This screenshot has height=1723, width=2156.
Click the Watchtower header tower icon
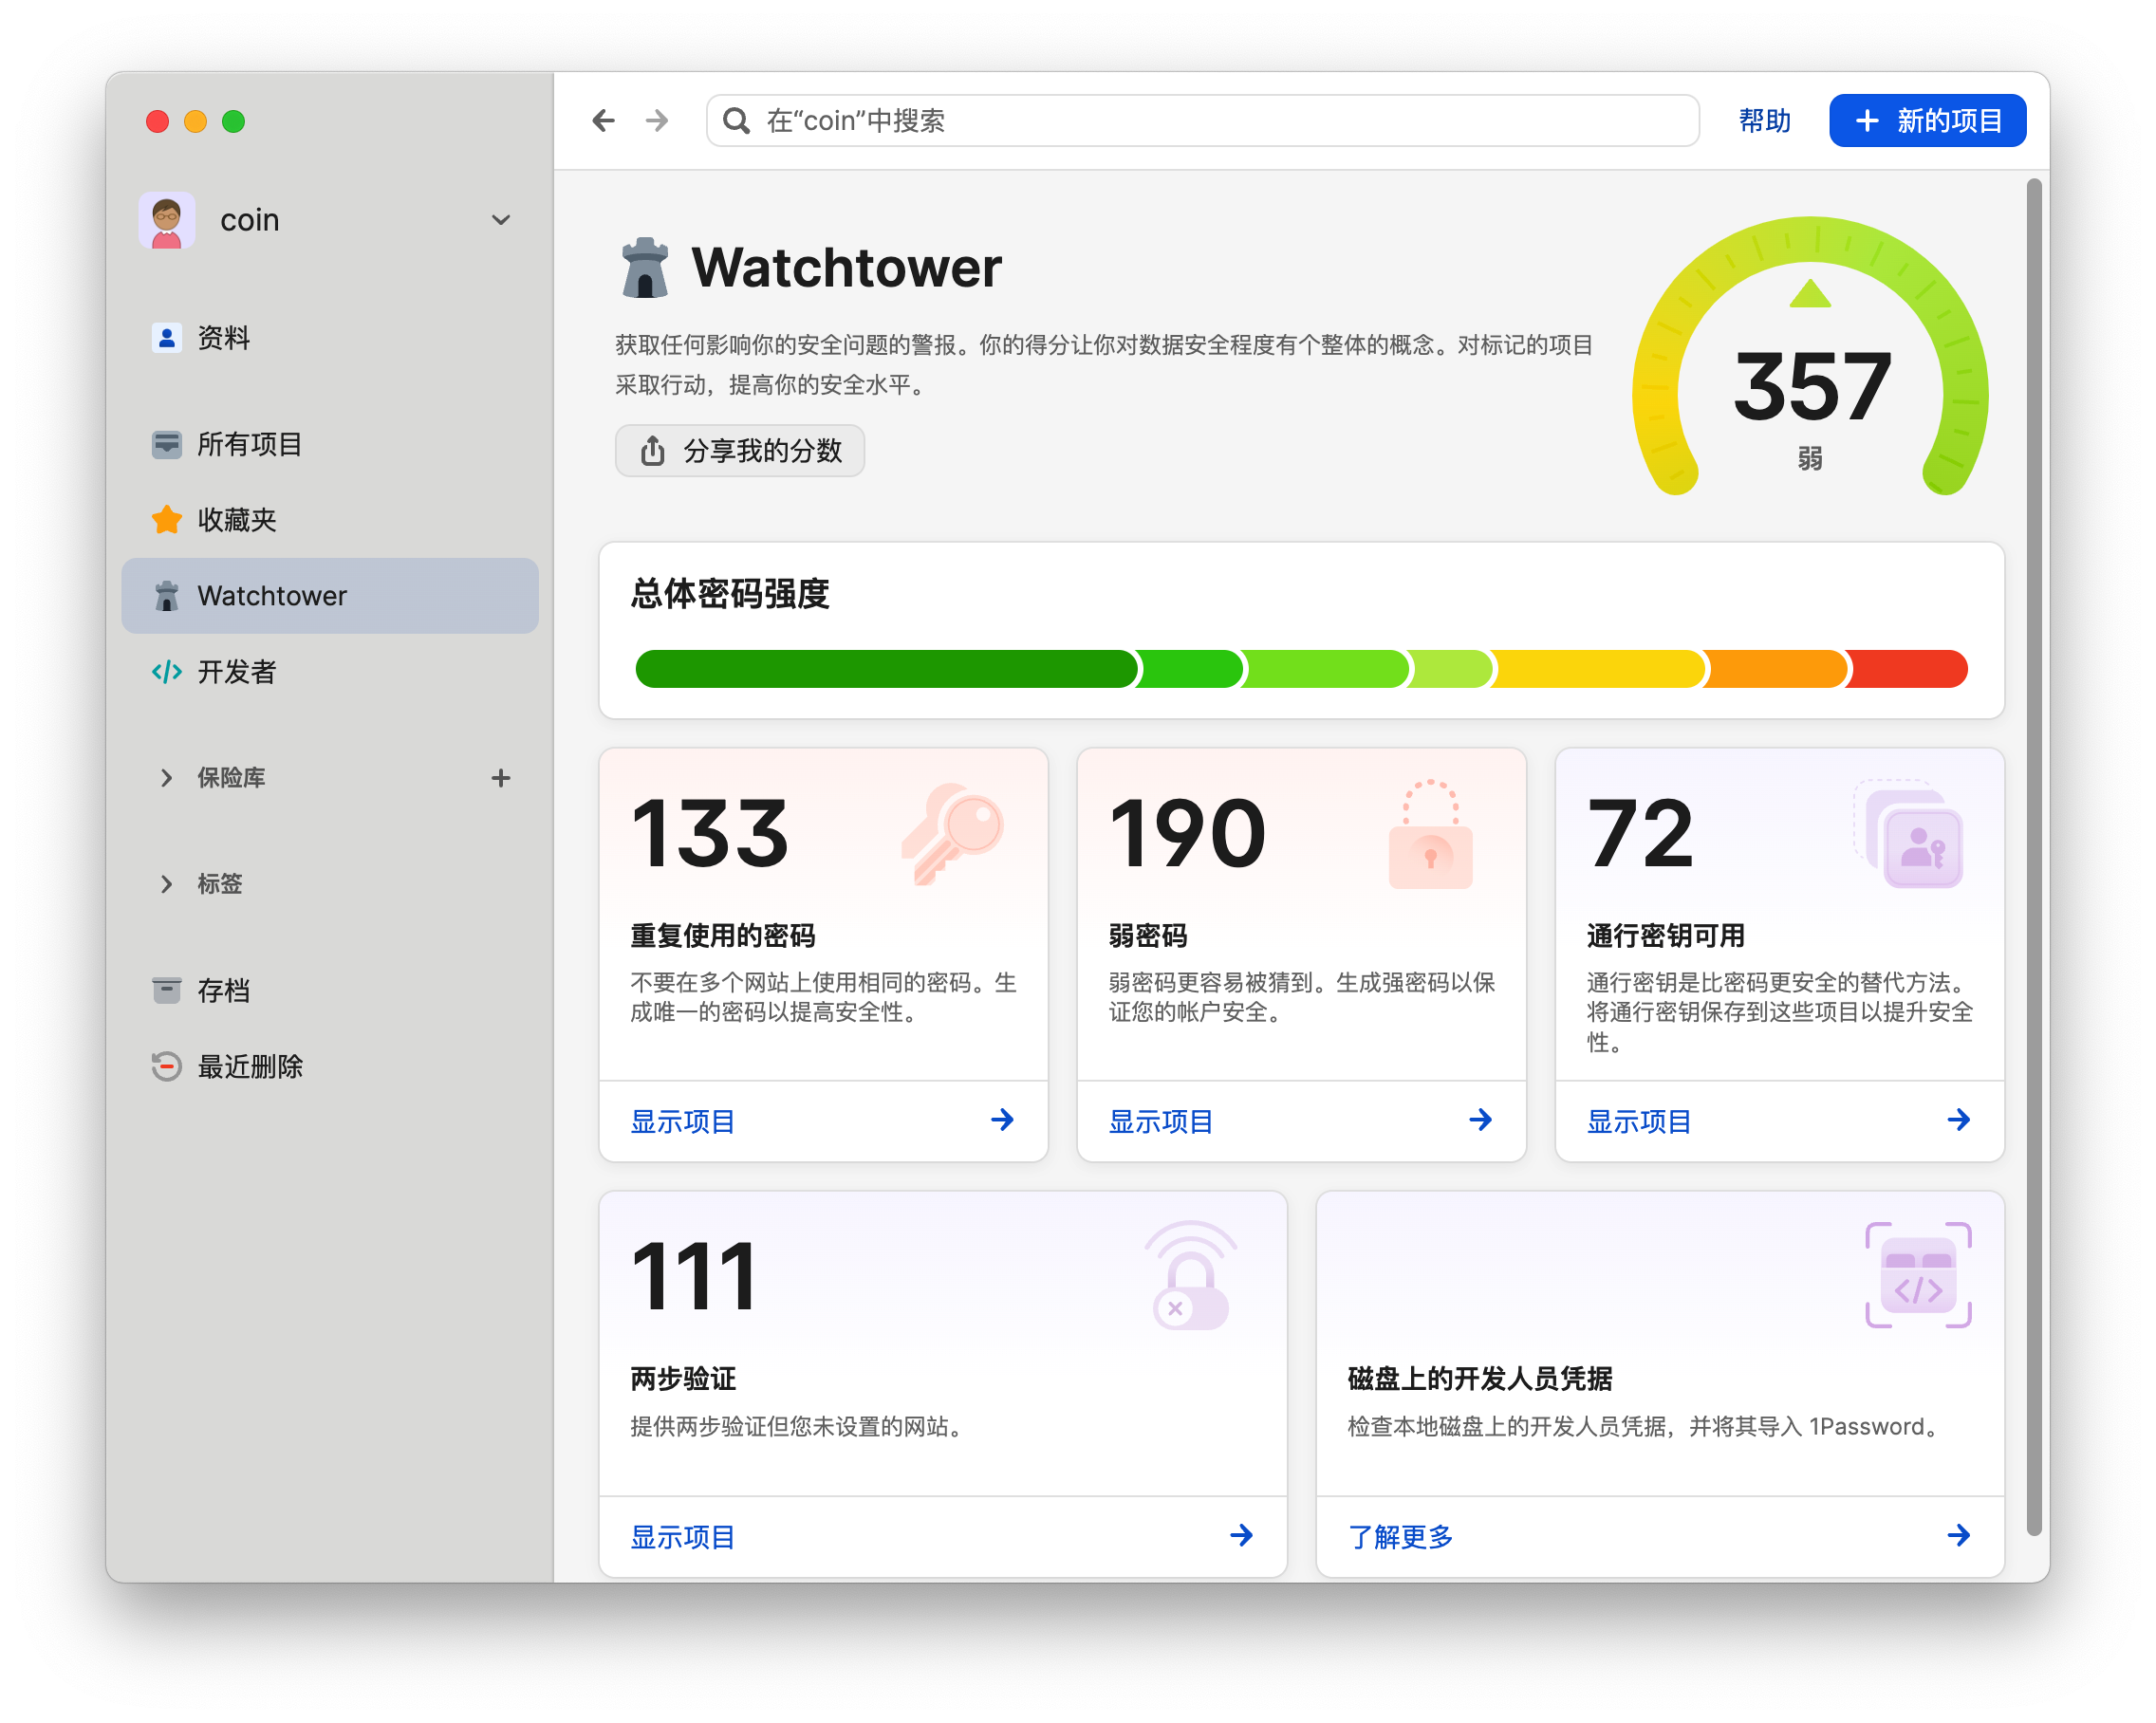(645, 268)
